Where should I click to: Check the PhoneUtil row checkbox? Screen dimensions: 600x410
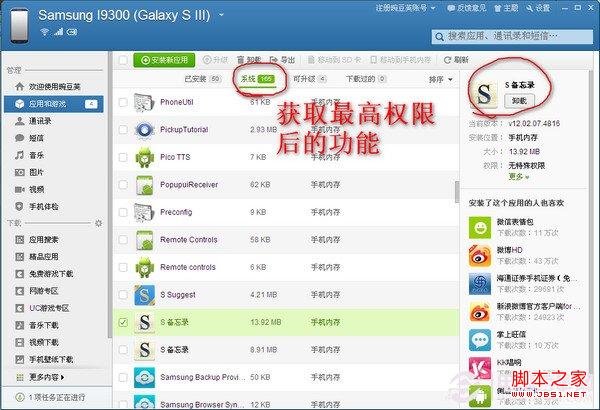pos(123,102)
